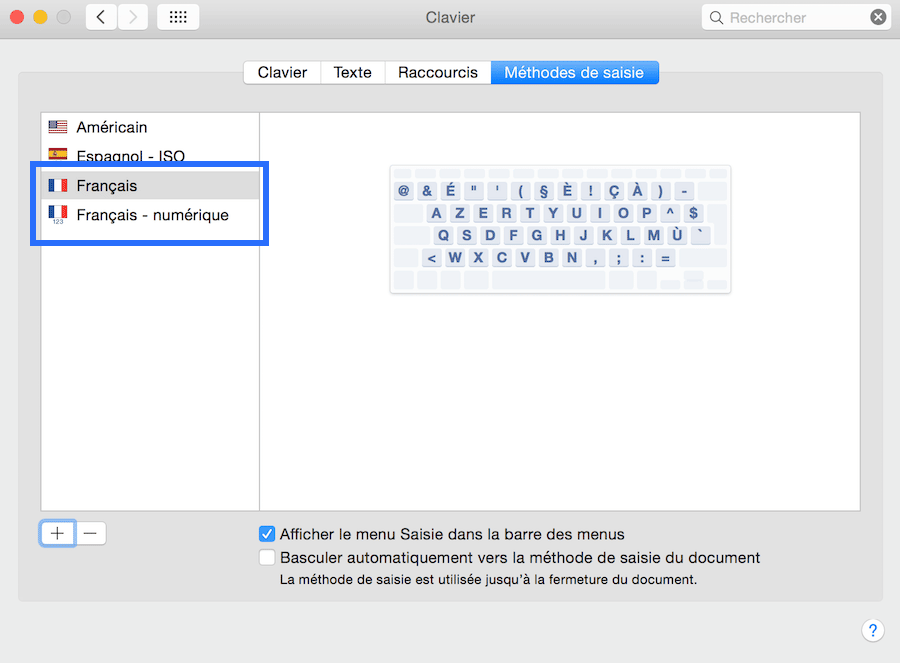This screenshot has height=663, width=900.
Task: Close the Clavier window with red button
Action: pos(17,17)
